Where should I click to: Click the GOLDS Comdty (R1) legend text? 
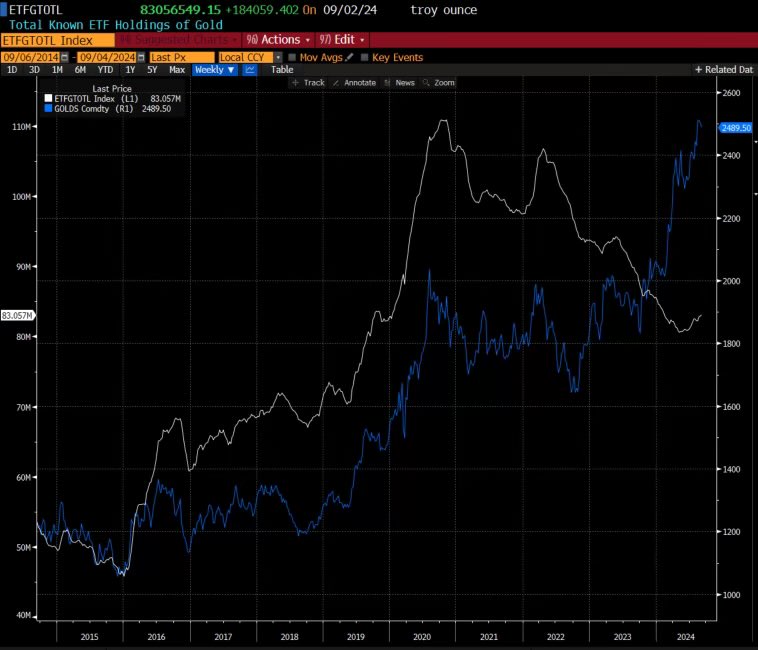tap(94, 109)
